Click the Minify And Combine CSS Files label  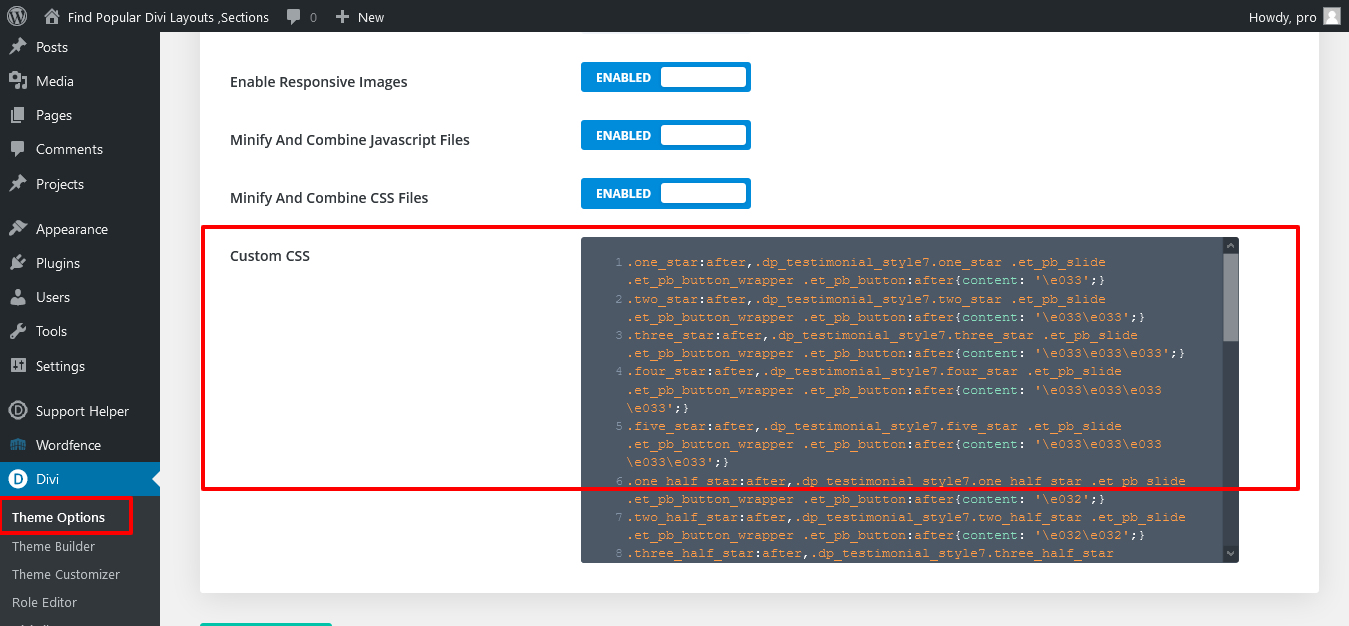click(329, 198)
